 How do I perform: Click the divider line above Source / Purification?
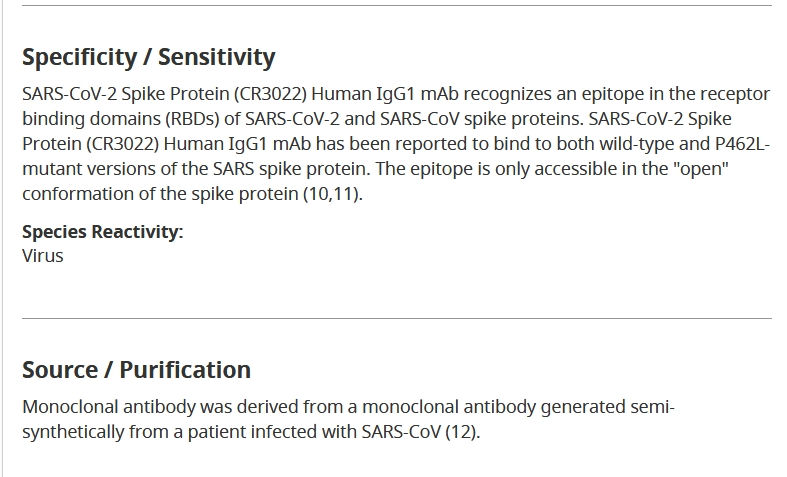click(x=397, y=318)
